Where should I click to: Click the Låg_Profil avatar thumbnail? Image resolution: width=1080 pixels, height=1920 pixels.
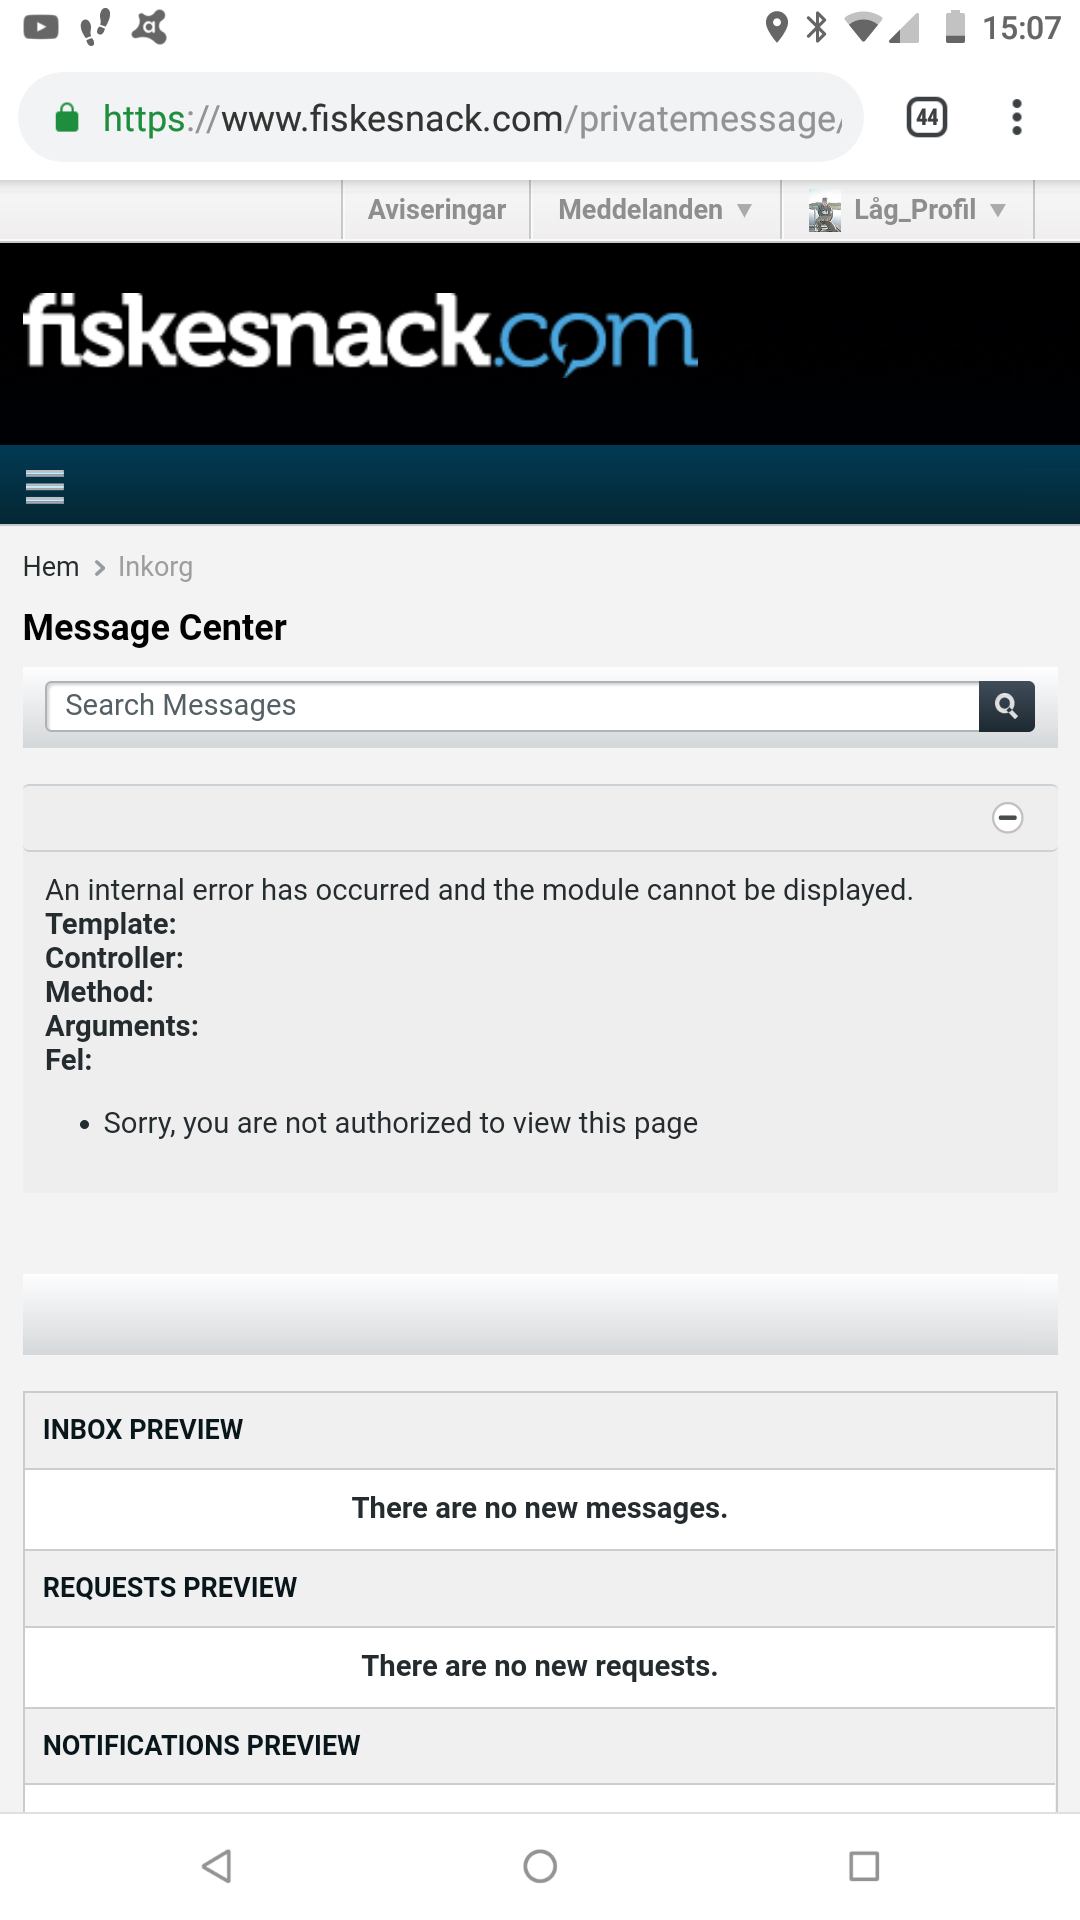coord(824,212)
